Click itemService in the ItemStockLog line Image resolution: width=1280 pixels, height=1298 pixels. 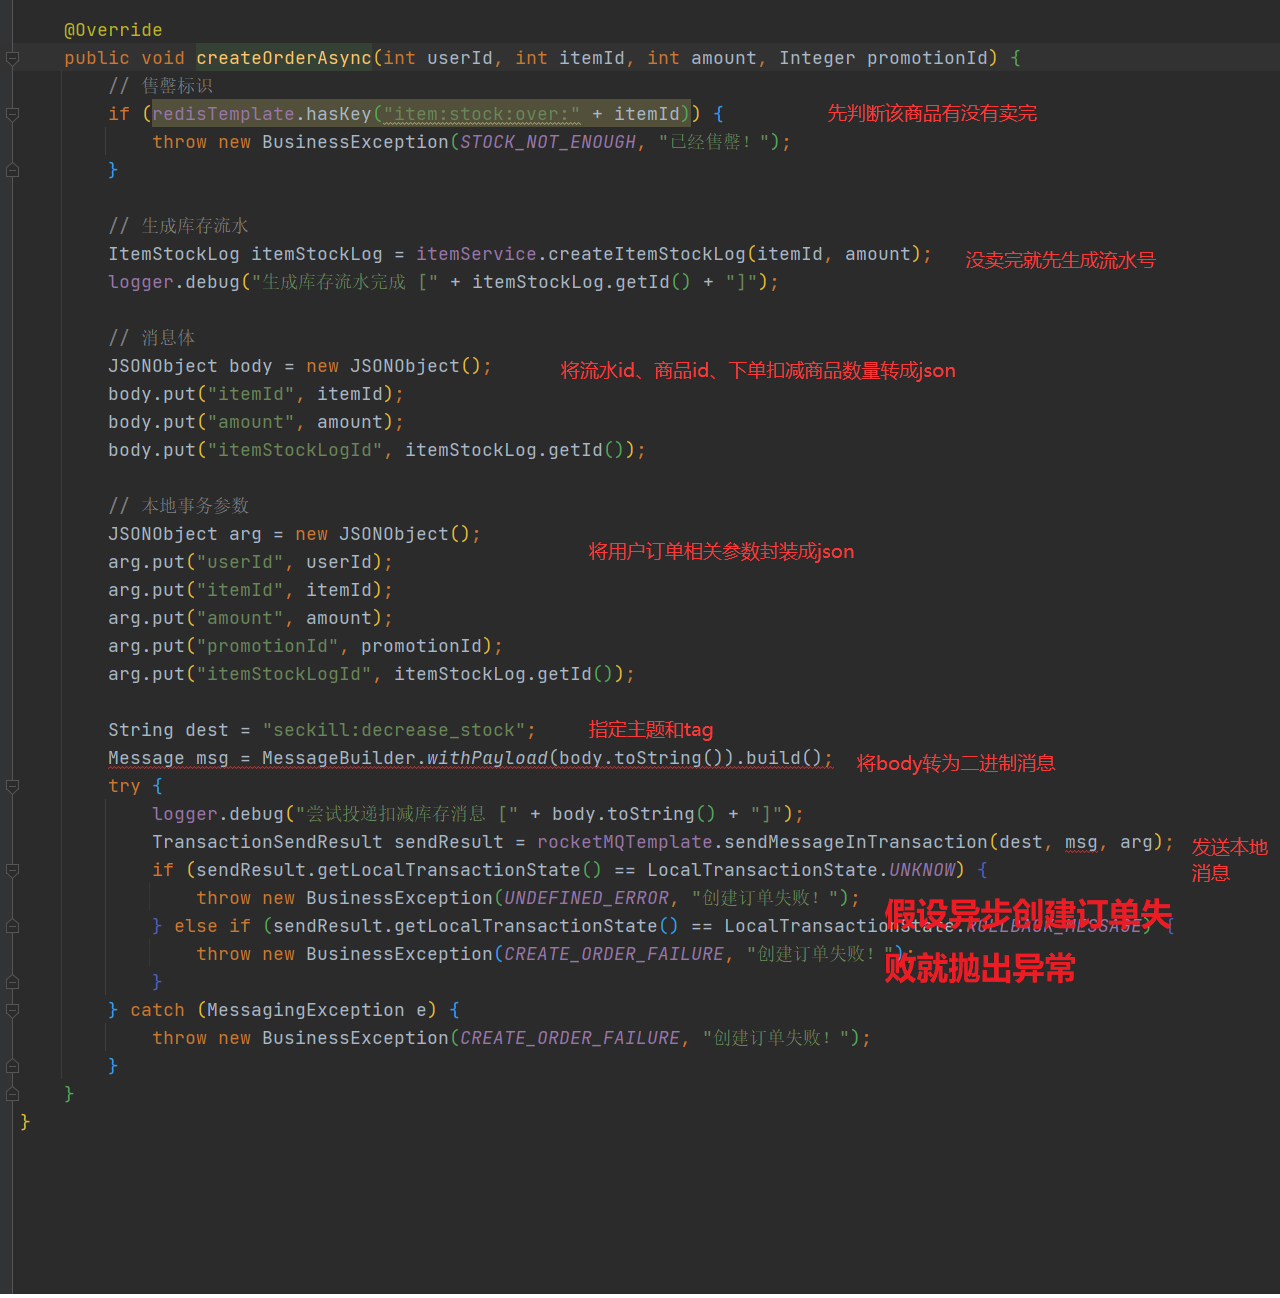coord(476,254)
